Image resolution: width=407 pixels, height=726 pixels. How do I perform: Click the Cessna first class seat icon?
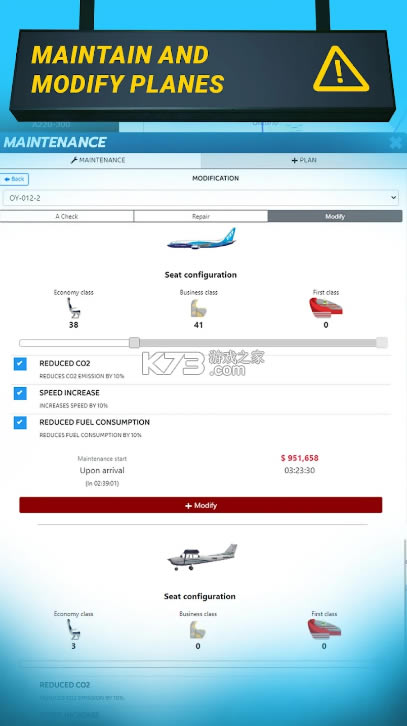pos(324,629)
